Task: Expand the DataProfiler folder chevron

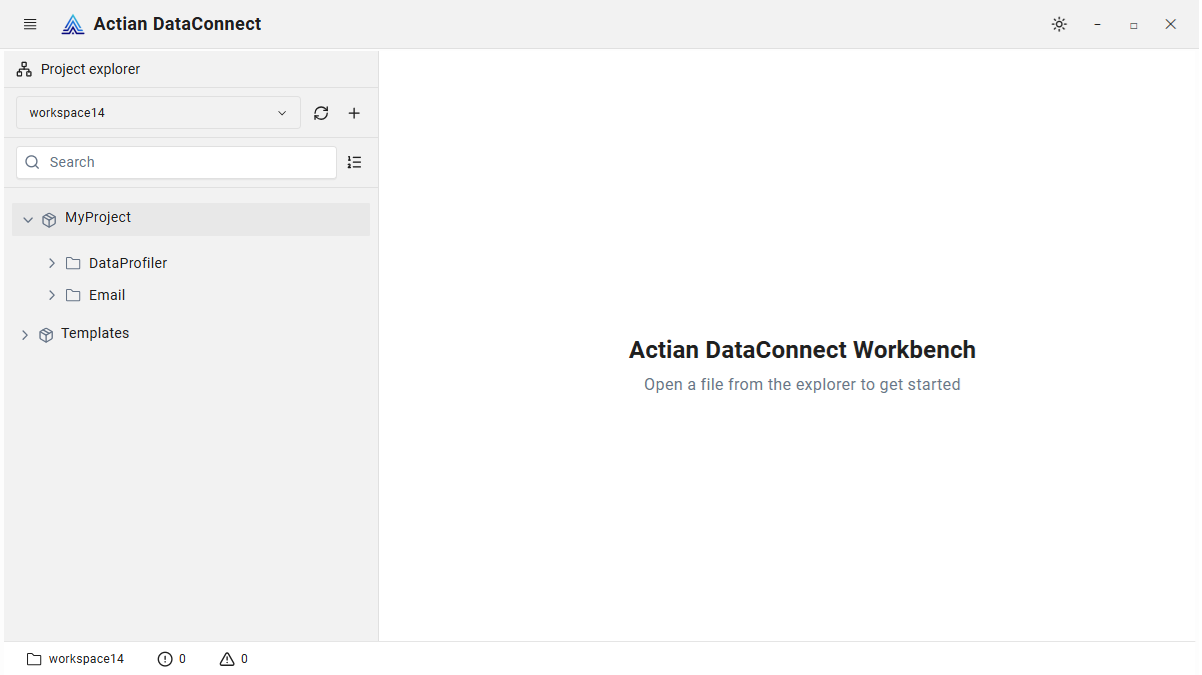Action: [52, 263]
